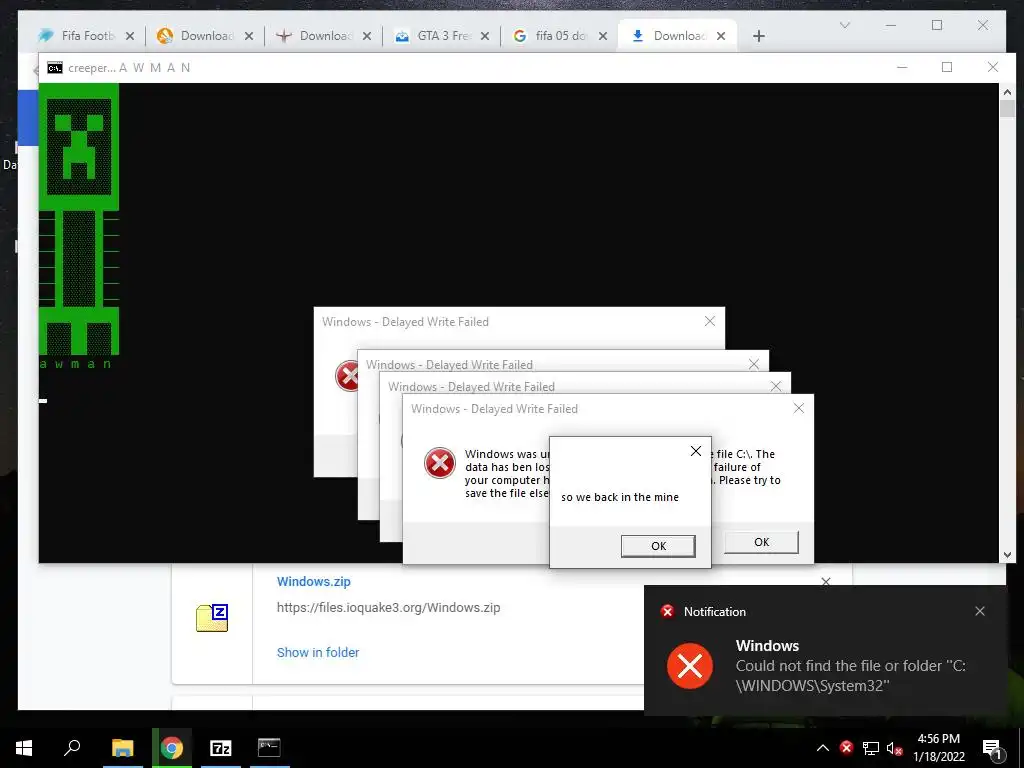Close the active Downloads tab
This screenshot has height=768, width=1024.
coord(721,37)
